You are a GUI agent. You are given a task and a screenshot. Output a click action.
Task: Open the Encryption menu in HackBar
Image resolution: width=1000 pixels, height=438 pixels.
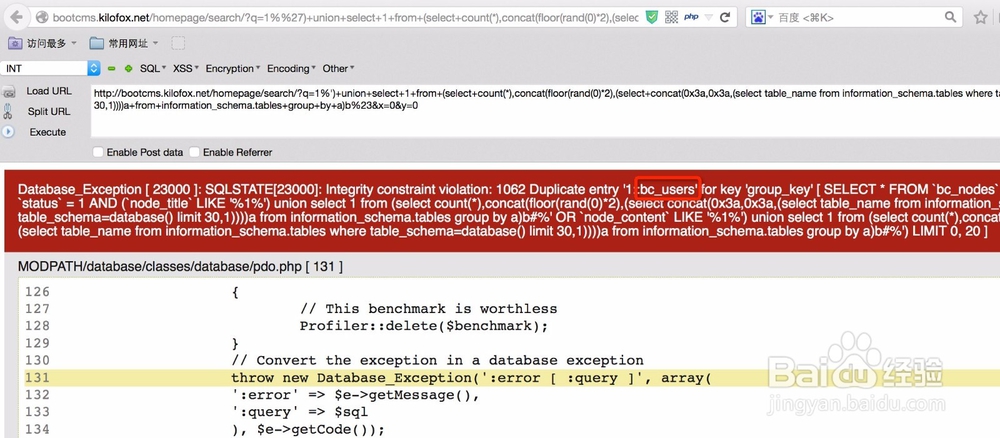tap(233, 68)
